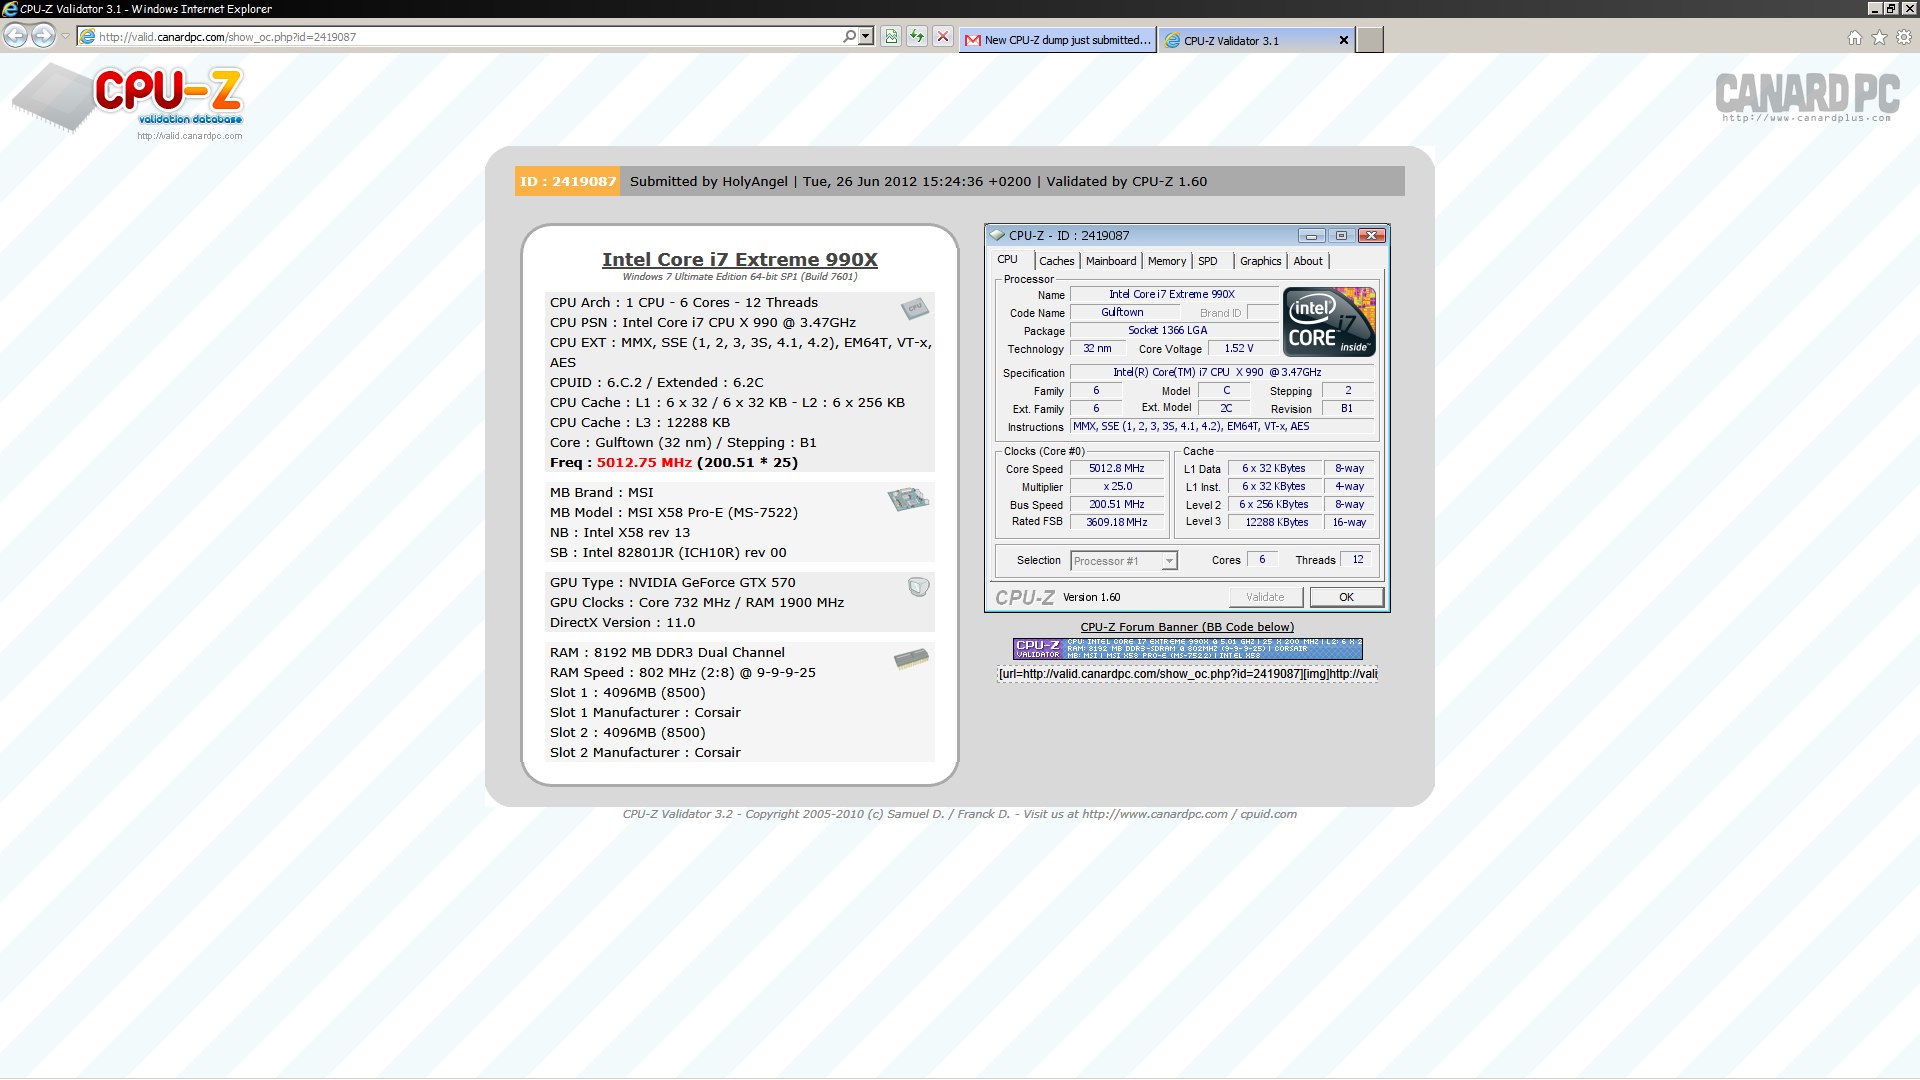The height and width of the screenshot is (1080, 1920).
Task: Click the orange ID : 2419087 badge
Action: (x=568, y=181)
